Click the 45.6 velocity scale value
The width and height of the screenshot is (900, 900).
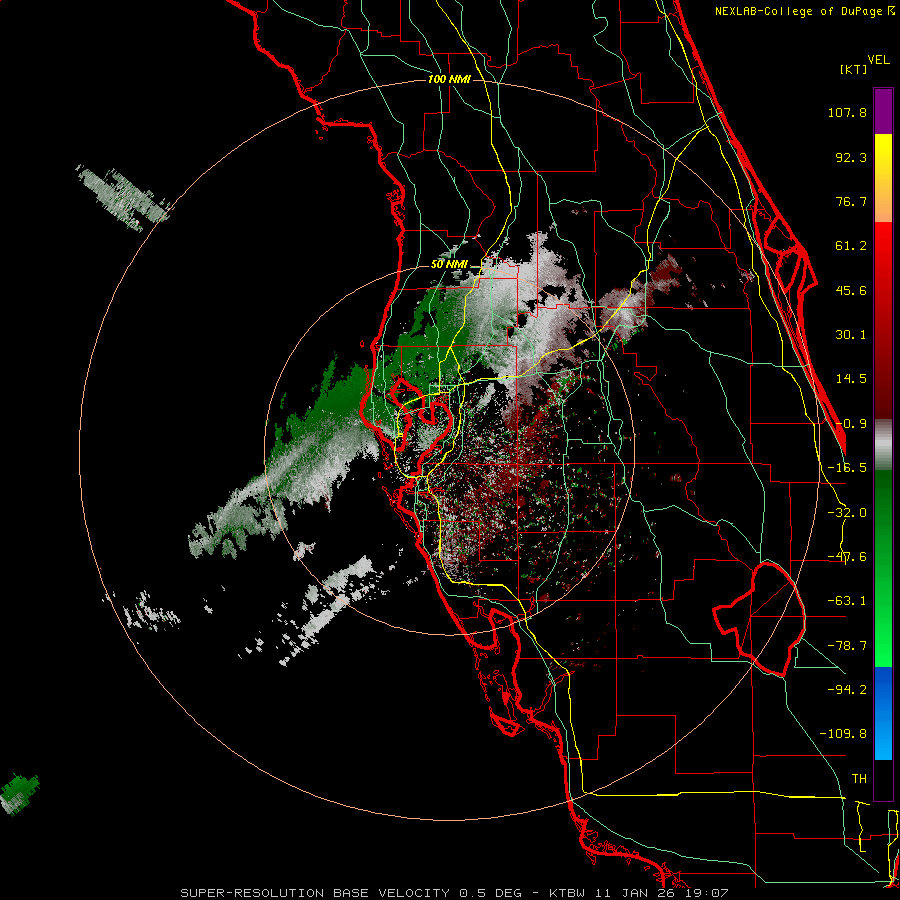click(851, 290)
